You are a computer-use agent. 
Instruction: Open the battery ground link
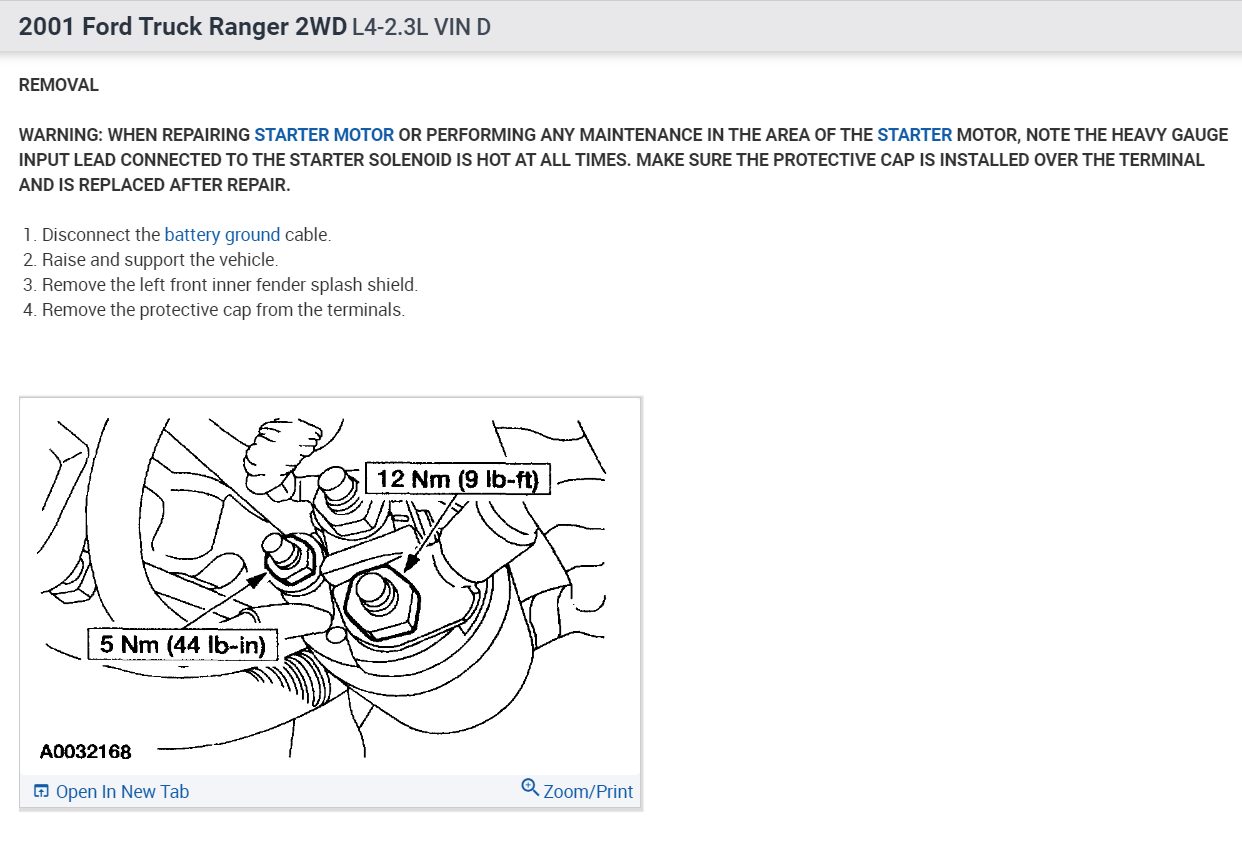(x=222, y=235)
